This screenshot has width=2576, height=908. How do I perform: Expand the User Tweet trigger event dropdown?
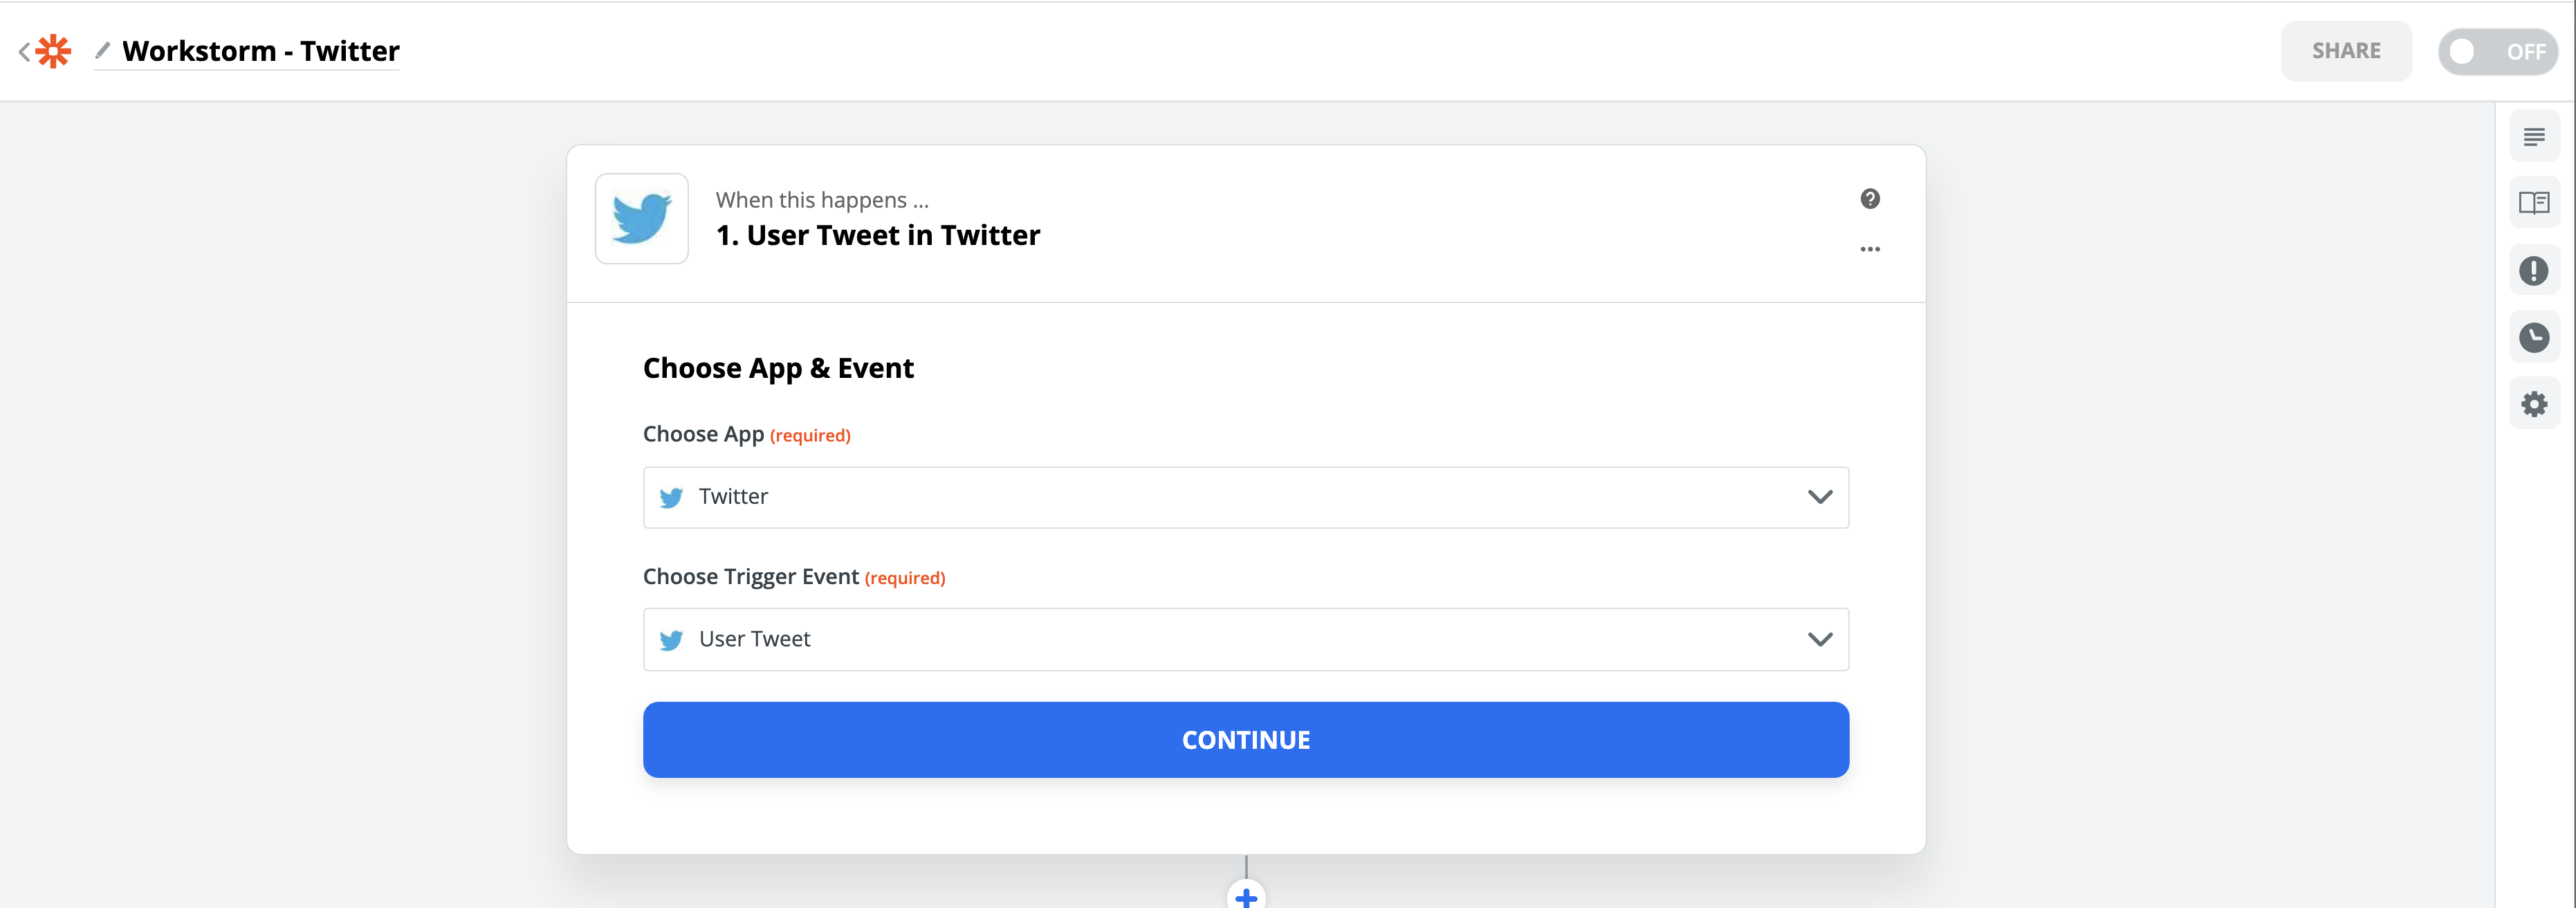pyautogui.click(x=1245, y=639)
